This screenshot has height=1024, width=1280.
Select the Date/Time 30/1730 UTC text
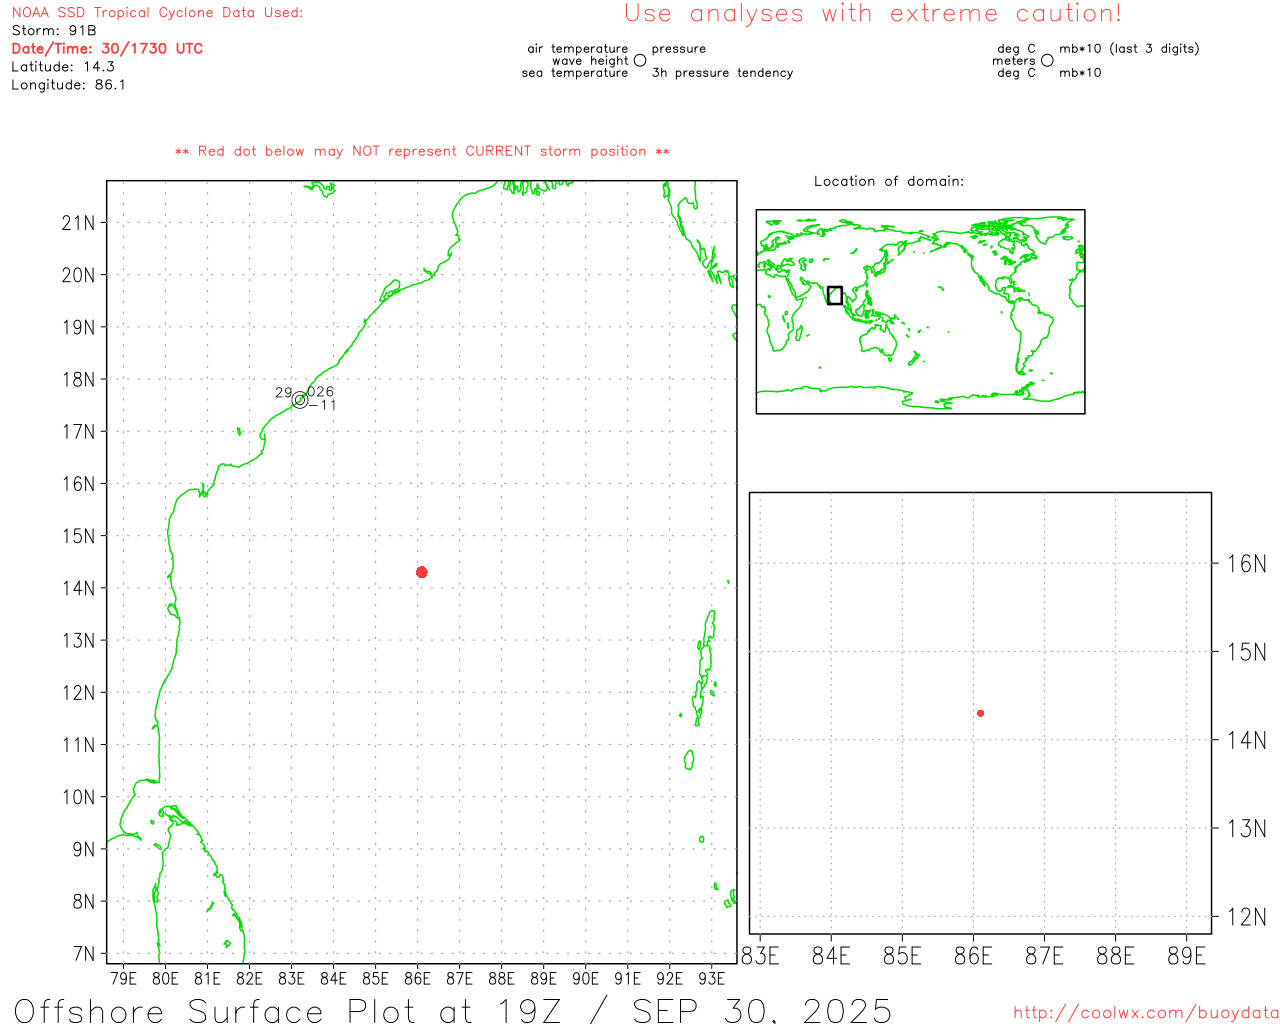107,49
